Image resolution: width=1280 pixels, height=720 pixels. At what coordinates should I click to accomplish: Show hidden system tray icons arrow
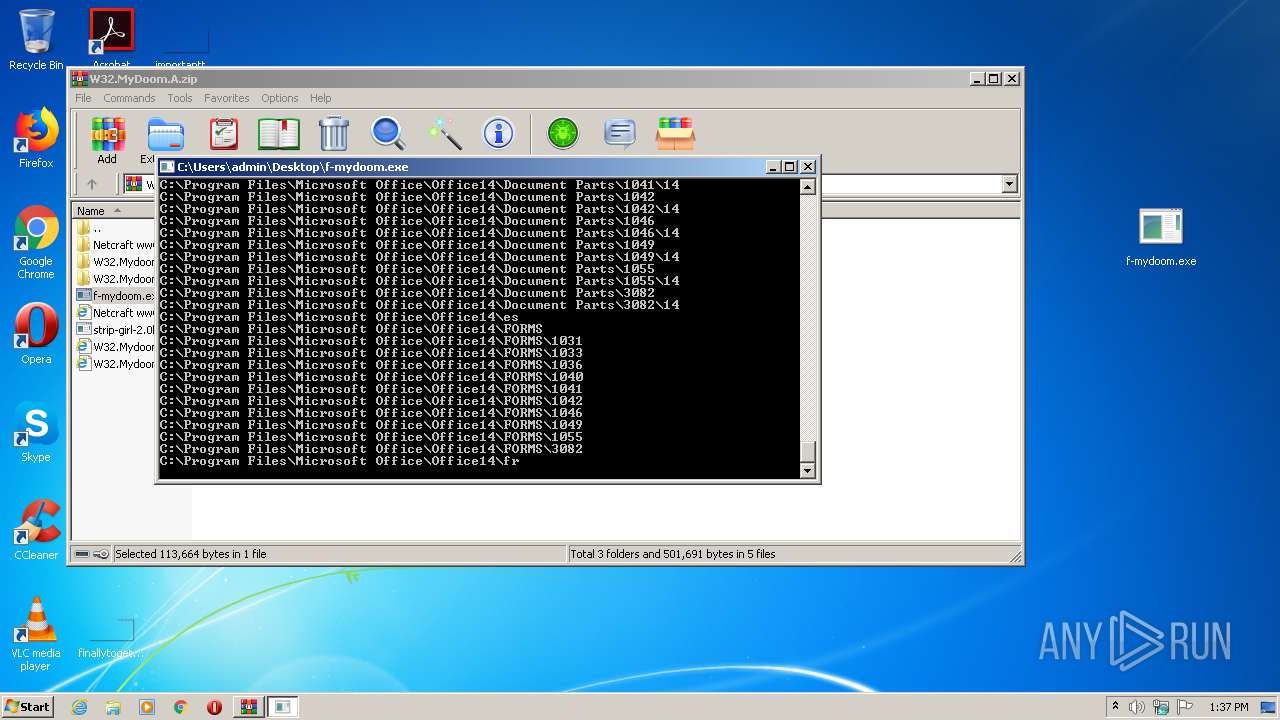(1115, 707)
